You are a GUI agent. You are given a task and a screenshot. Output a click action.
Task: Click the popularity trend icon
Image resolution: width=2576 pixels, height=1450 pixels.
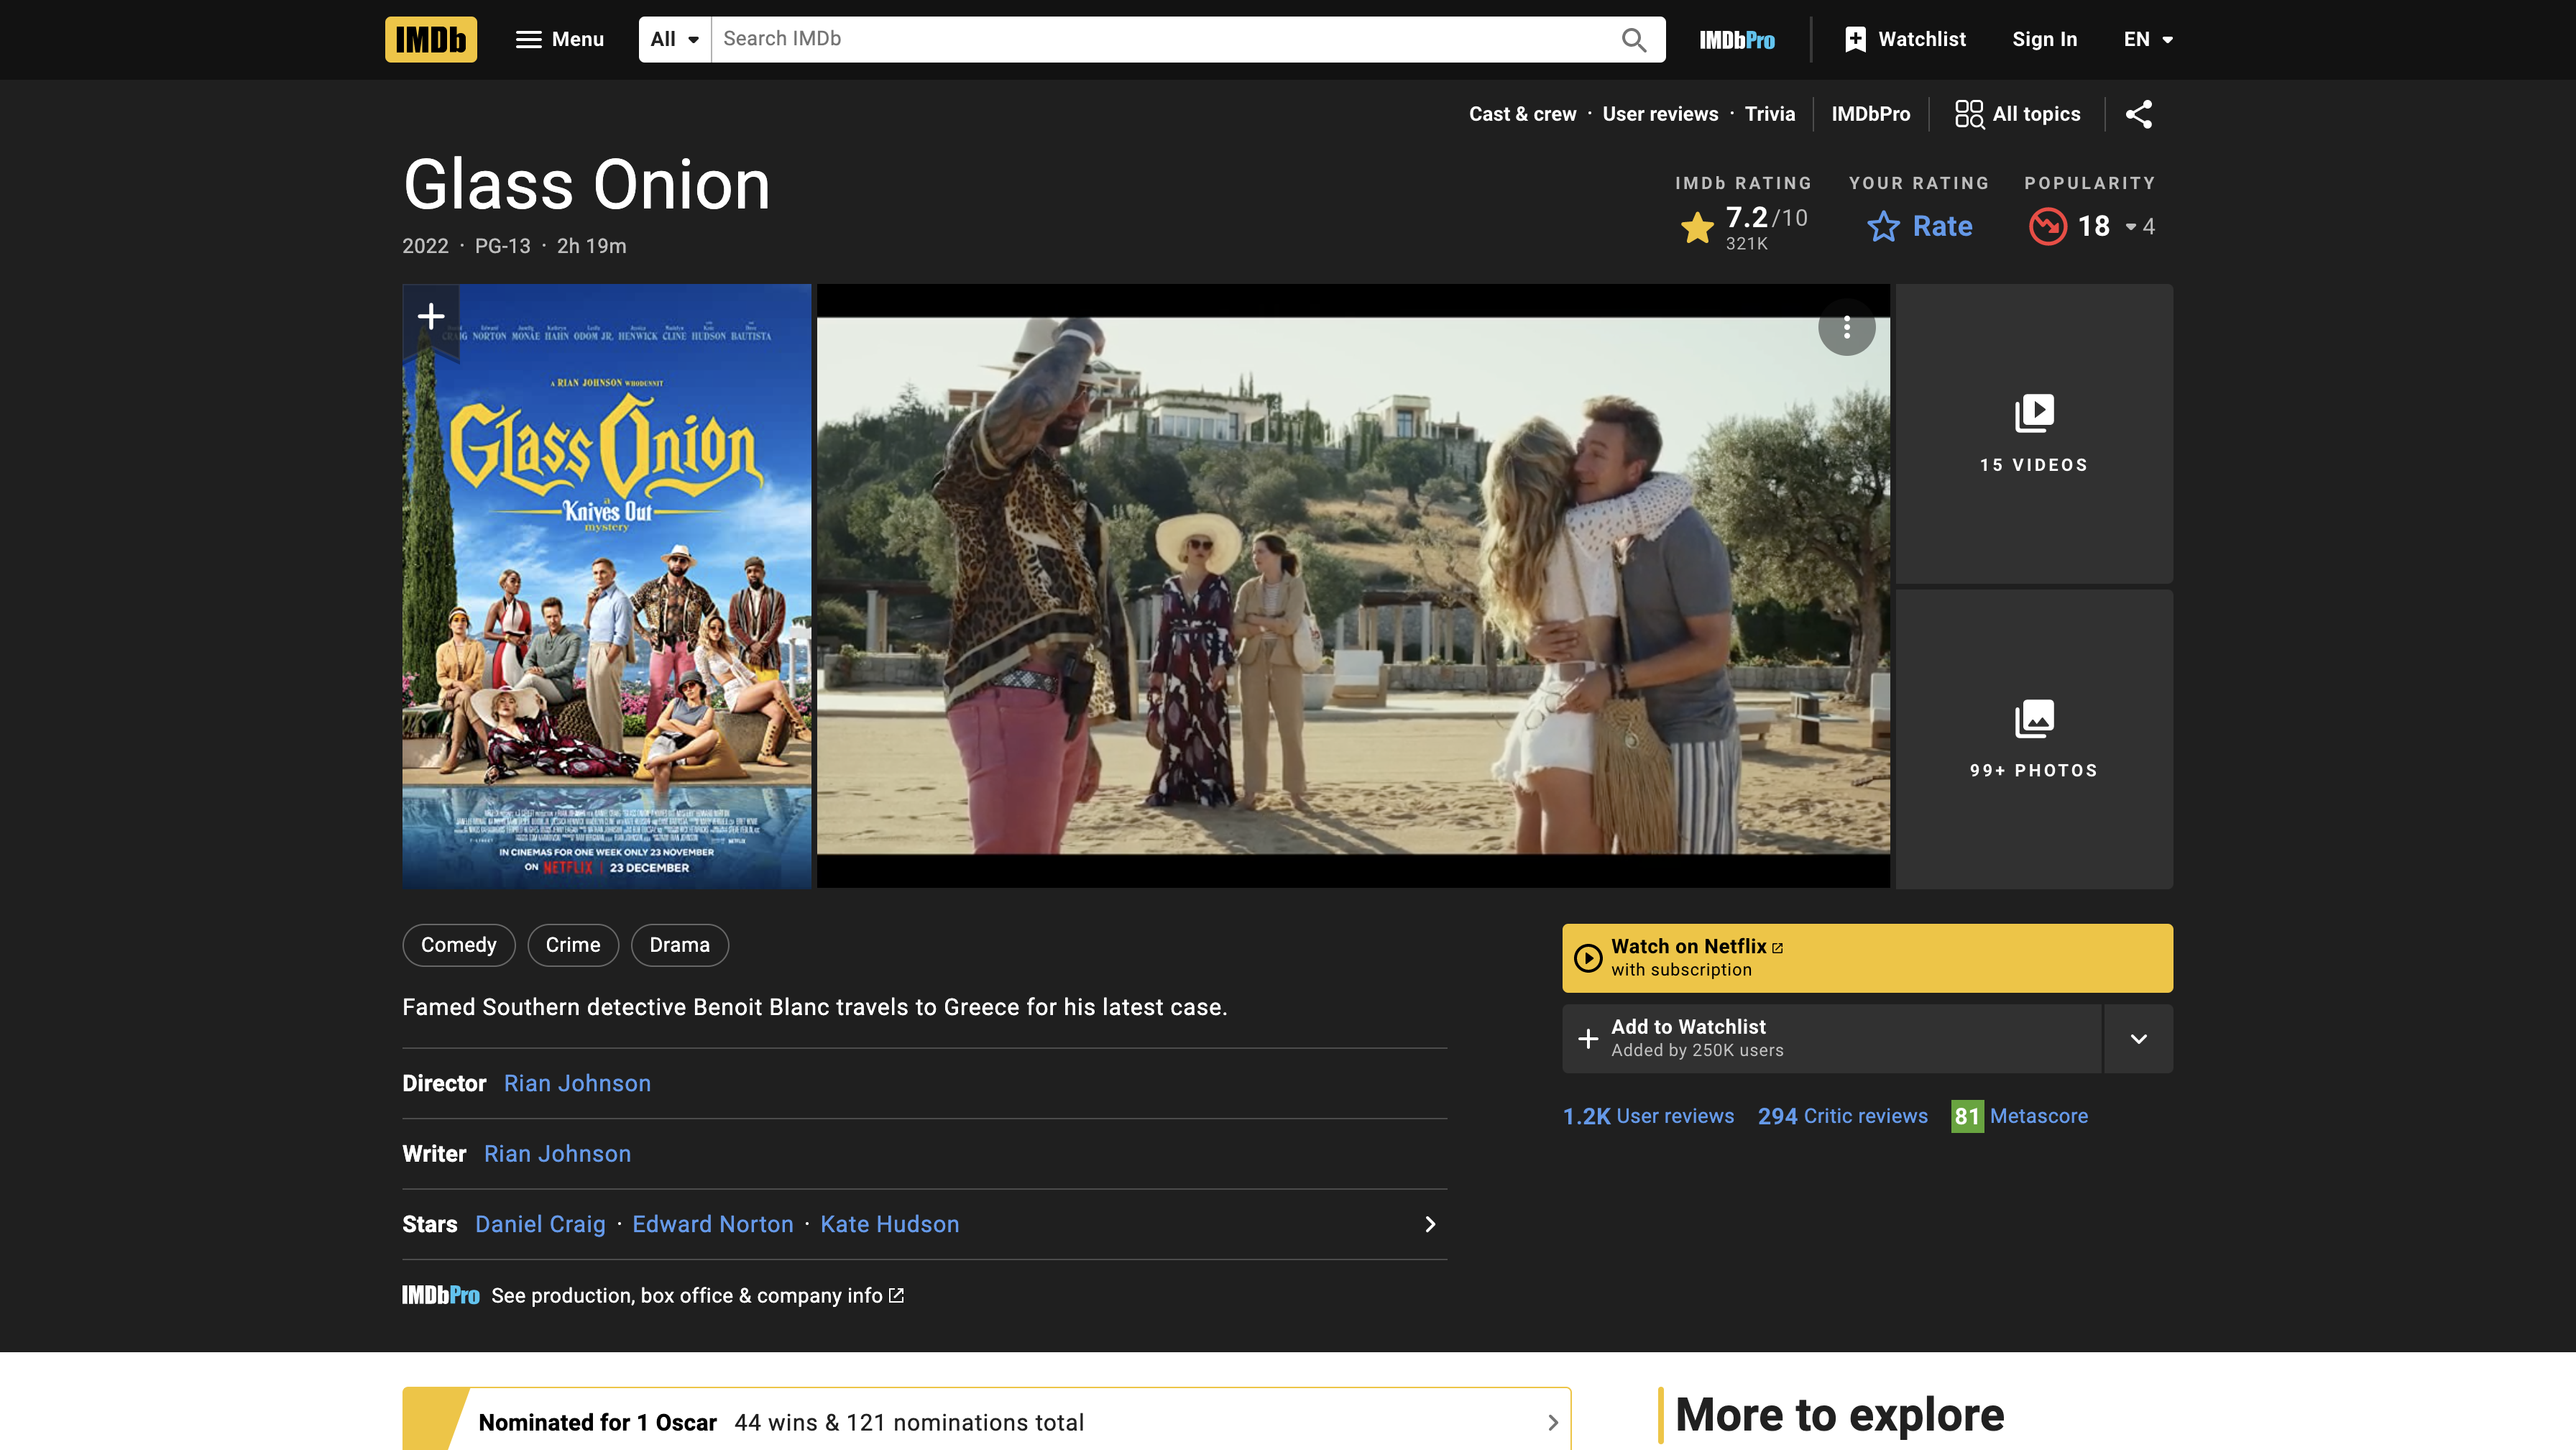pyautogui.click(x=2047, y=226)
